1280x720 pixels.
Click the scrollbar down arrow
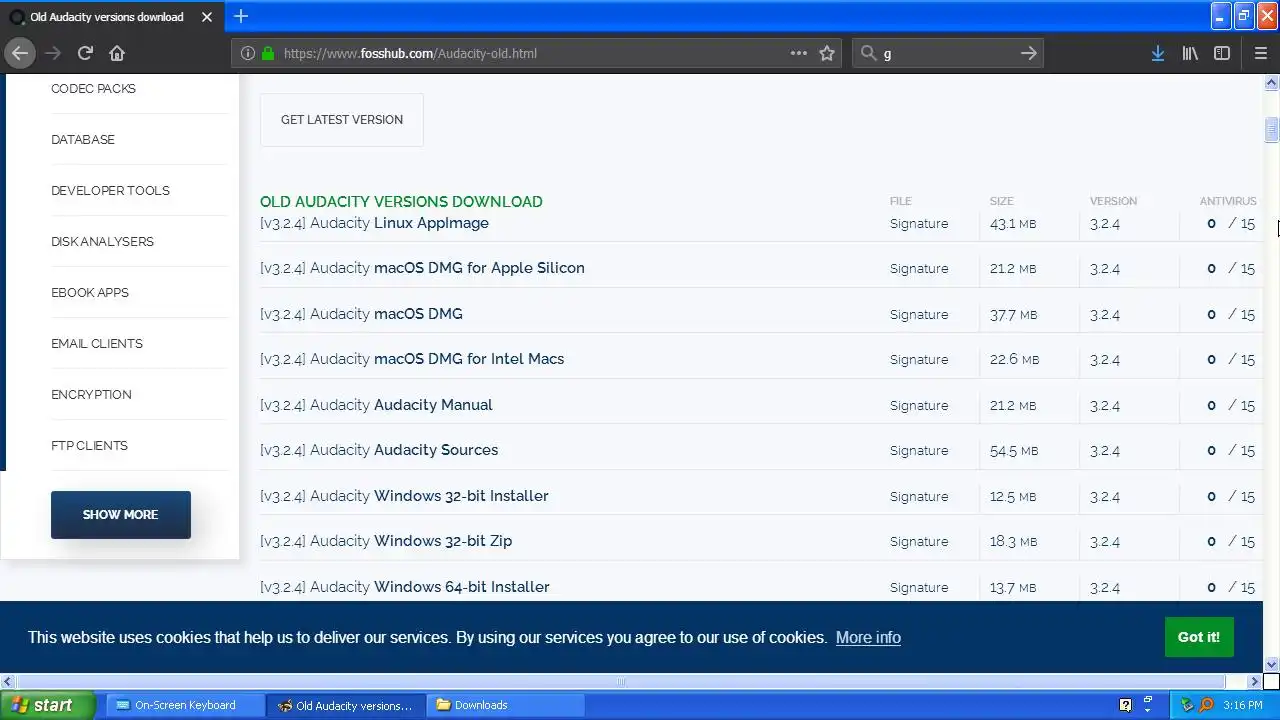tap(1272, 664)
